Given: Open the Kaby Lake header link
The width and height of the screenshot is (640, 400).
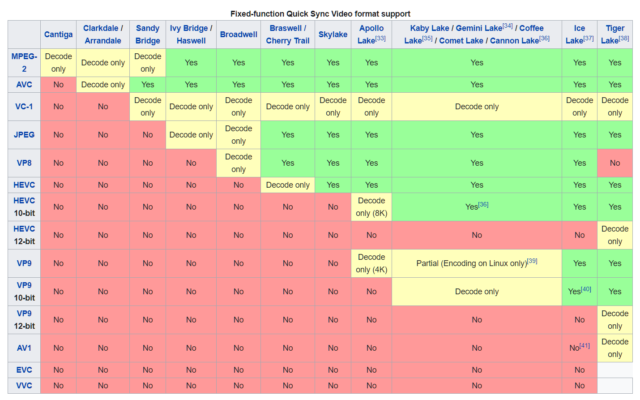Looking at the screenshot, I should (429, 28).
